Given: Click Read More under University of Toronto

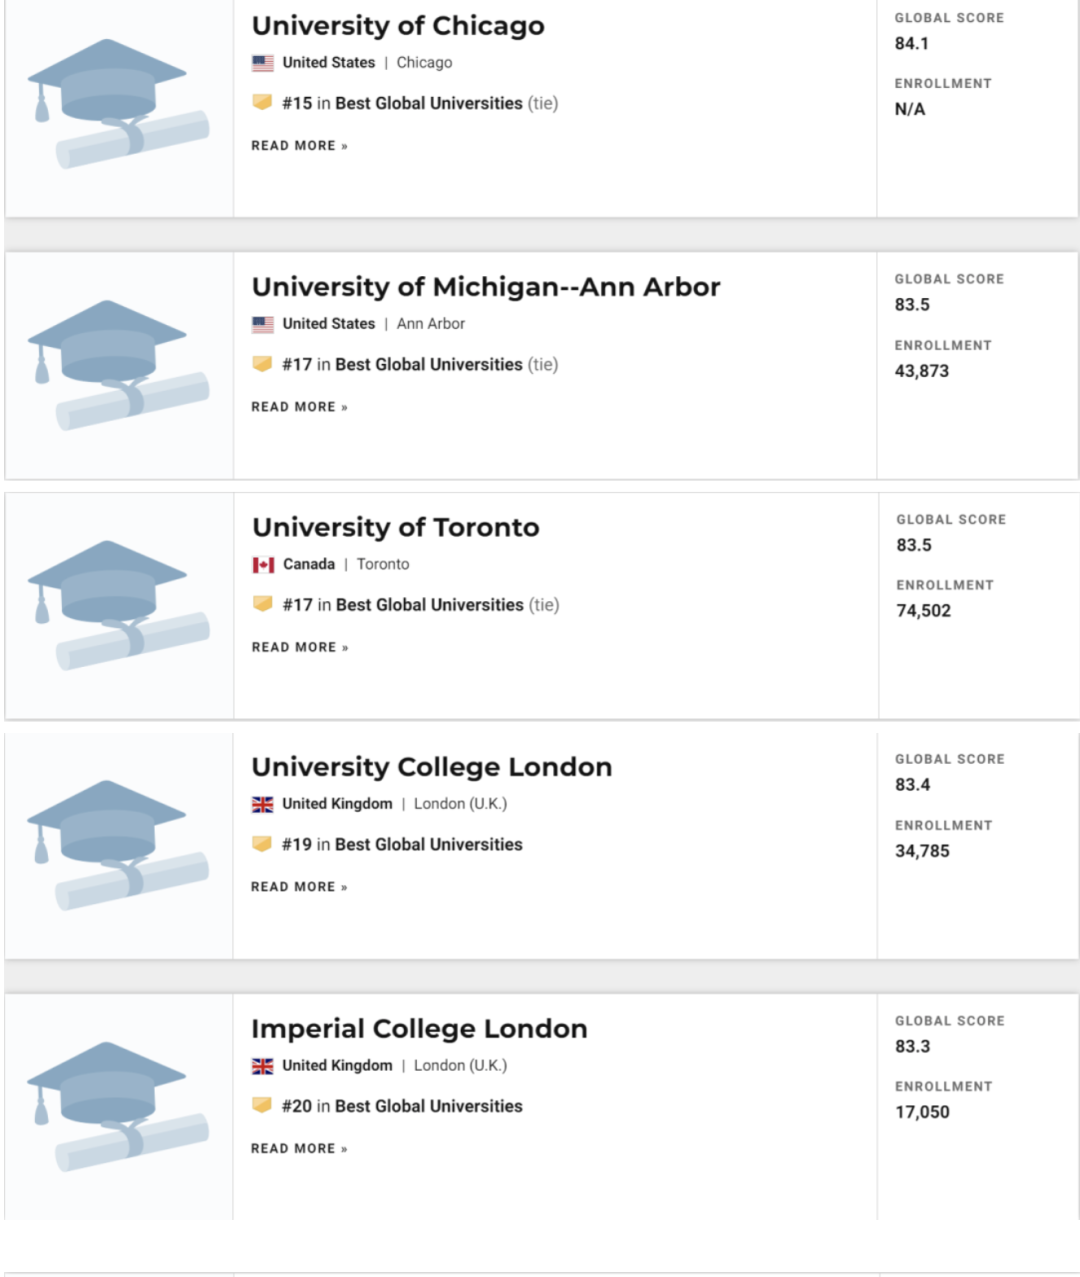Looking at the screenshot, I should (300, 648).
